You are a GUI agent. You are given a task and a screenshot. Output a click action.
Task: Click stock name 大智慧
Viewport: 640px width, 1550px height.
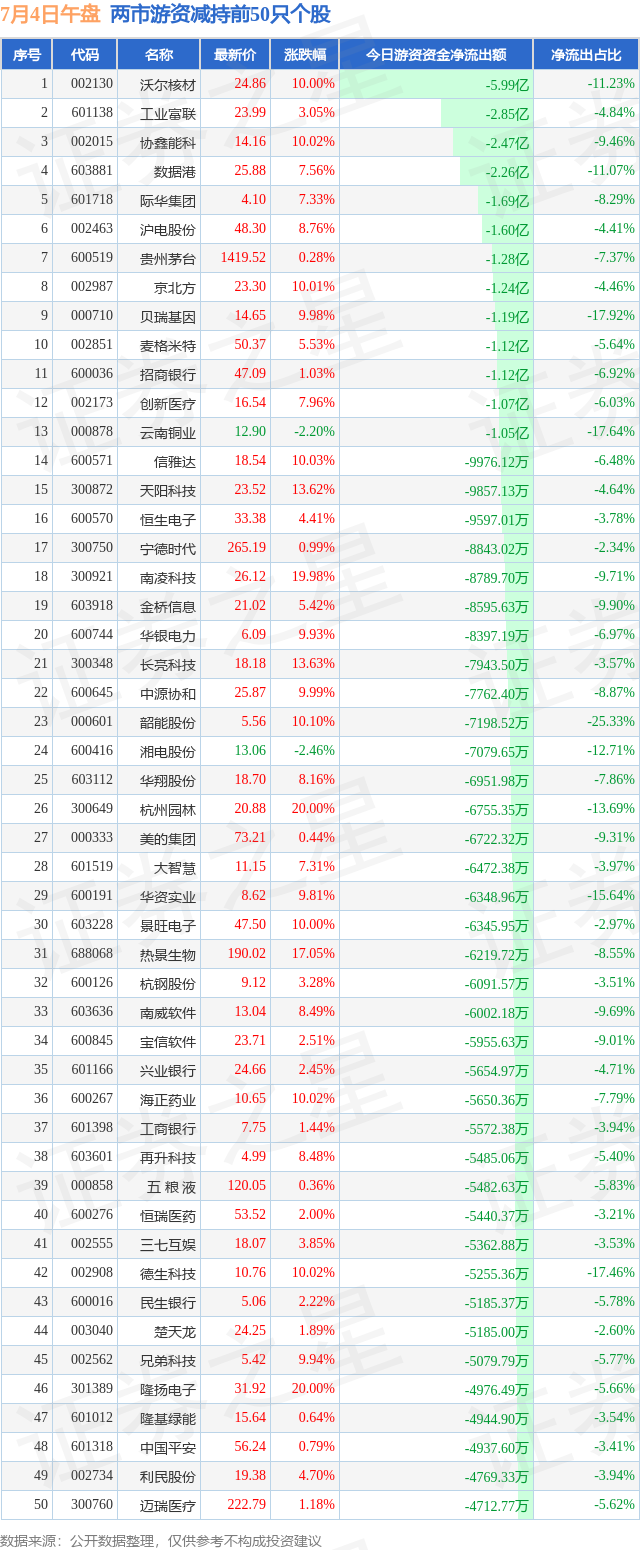click(175, 867)
